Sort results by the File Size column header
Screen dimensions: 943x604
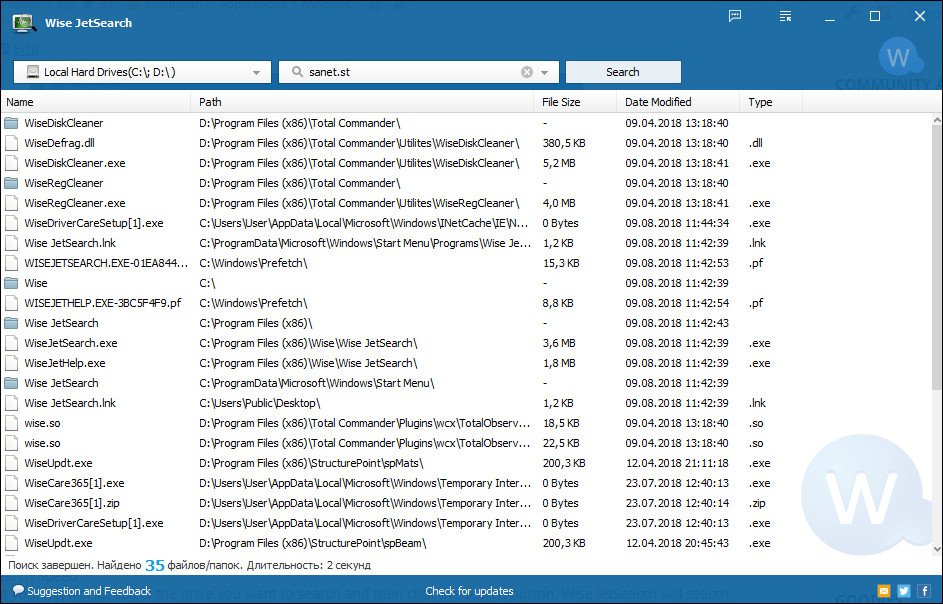[x=575, y=102]
